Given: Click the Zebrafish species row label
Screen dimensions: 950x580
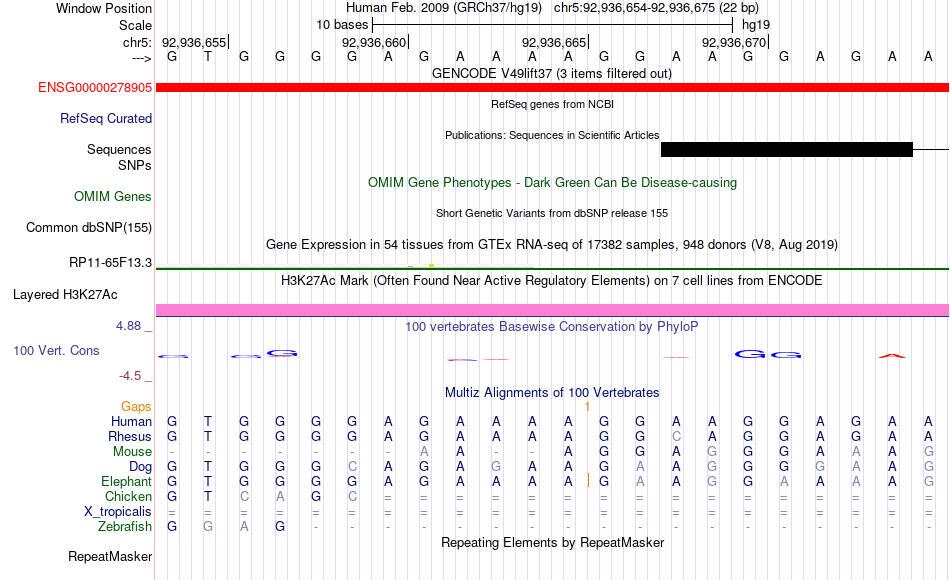Looking at the screenshot, I should click(x=125, y=526).
